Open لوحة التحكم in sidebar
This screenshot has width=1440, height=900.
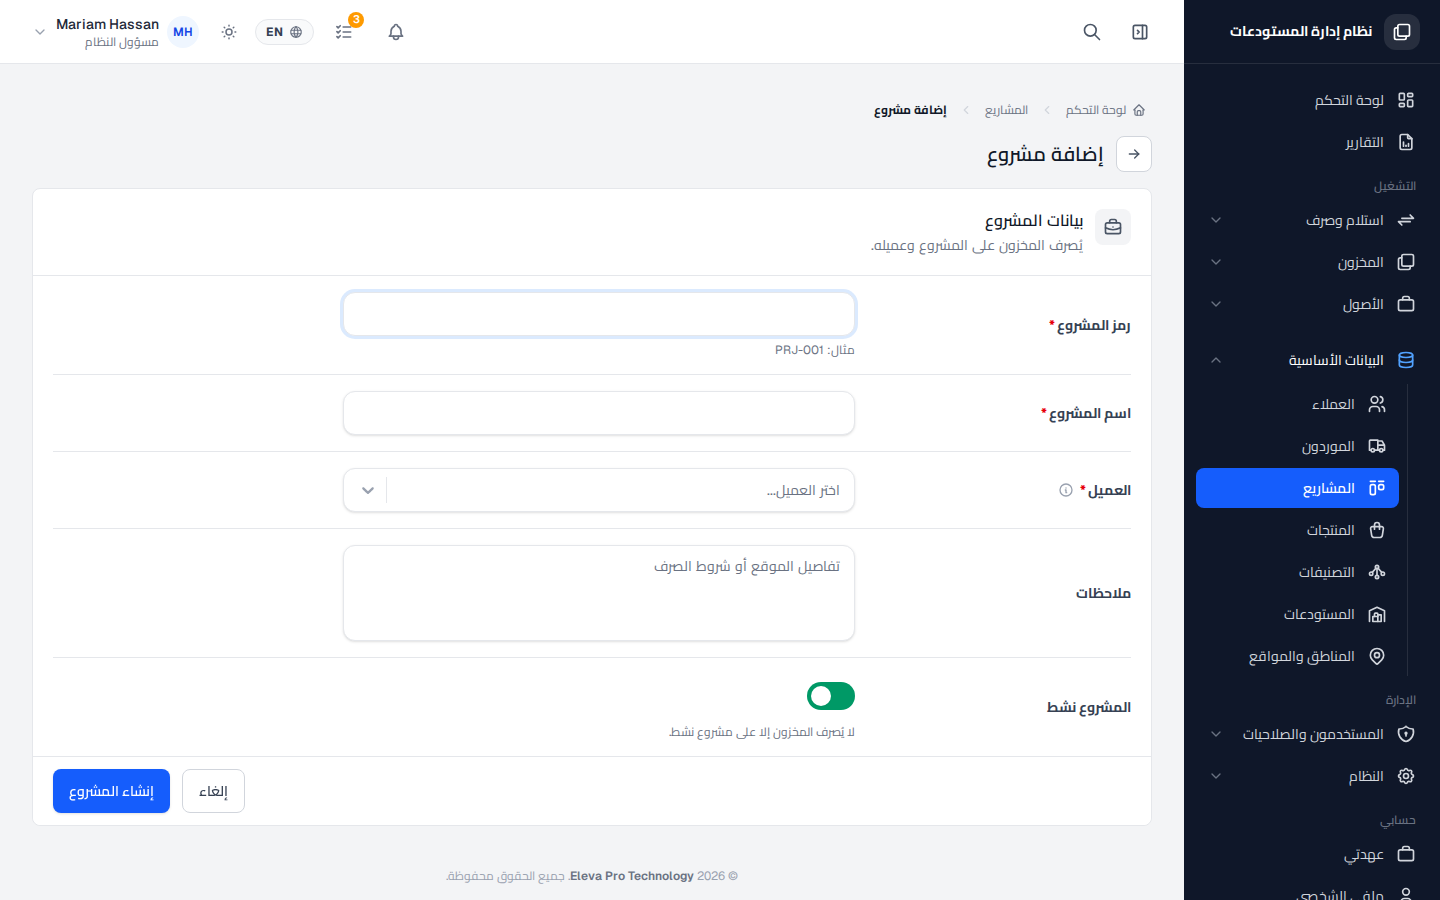1312,100
